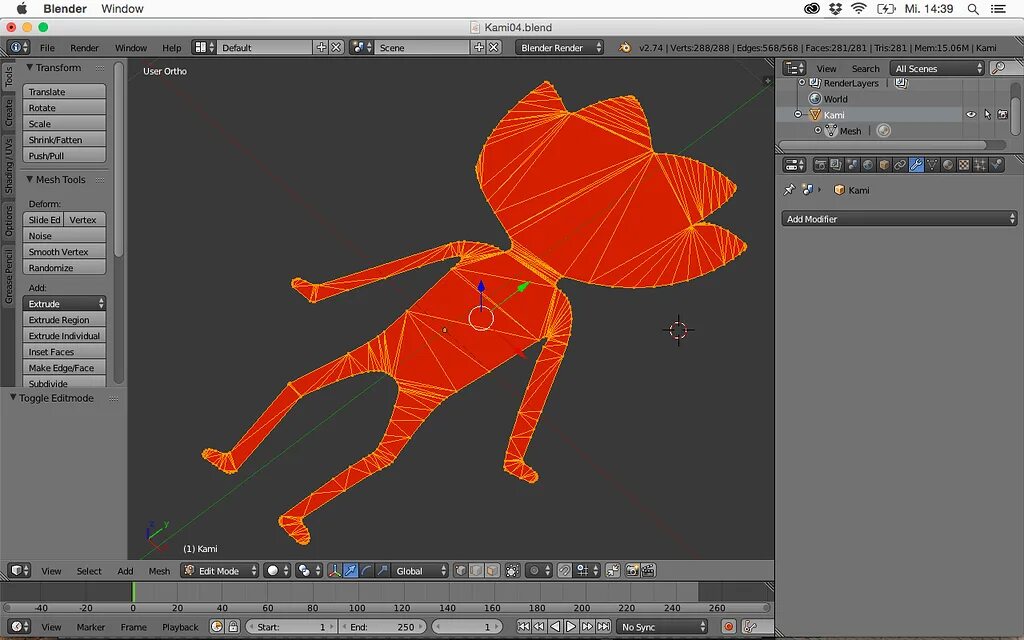
Task: Open the Help menu
Action: click(x=172, y=48)
